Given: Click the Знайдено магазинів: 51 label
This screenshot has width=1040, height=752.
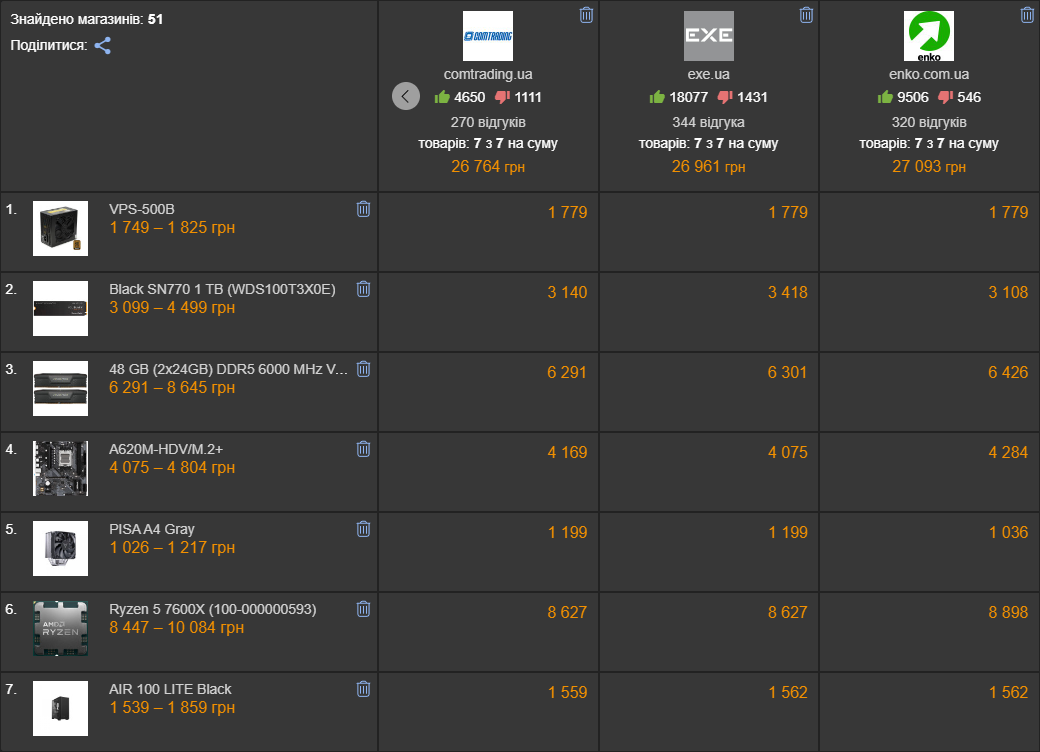Looking at the screenshot, I should coord(86,19).
